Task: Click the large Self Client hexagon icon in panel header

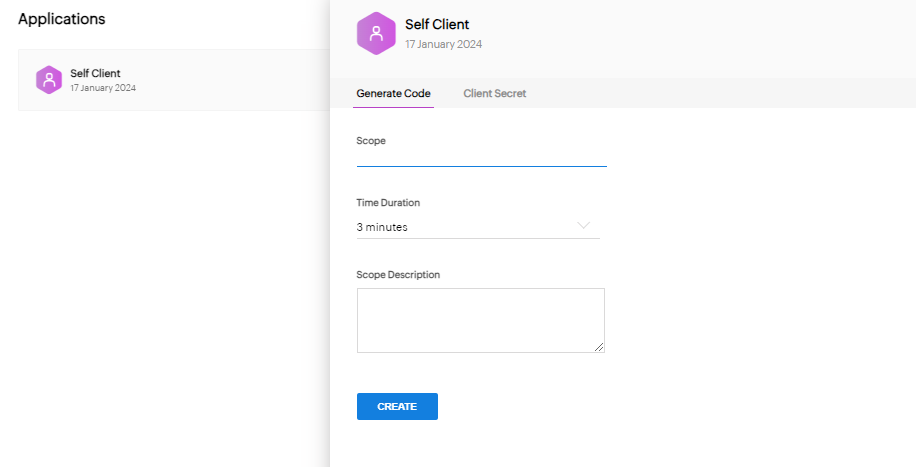Action: (376, 33)
